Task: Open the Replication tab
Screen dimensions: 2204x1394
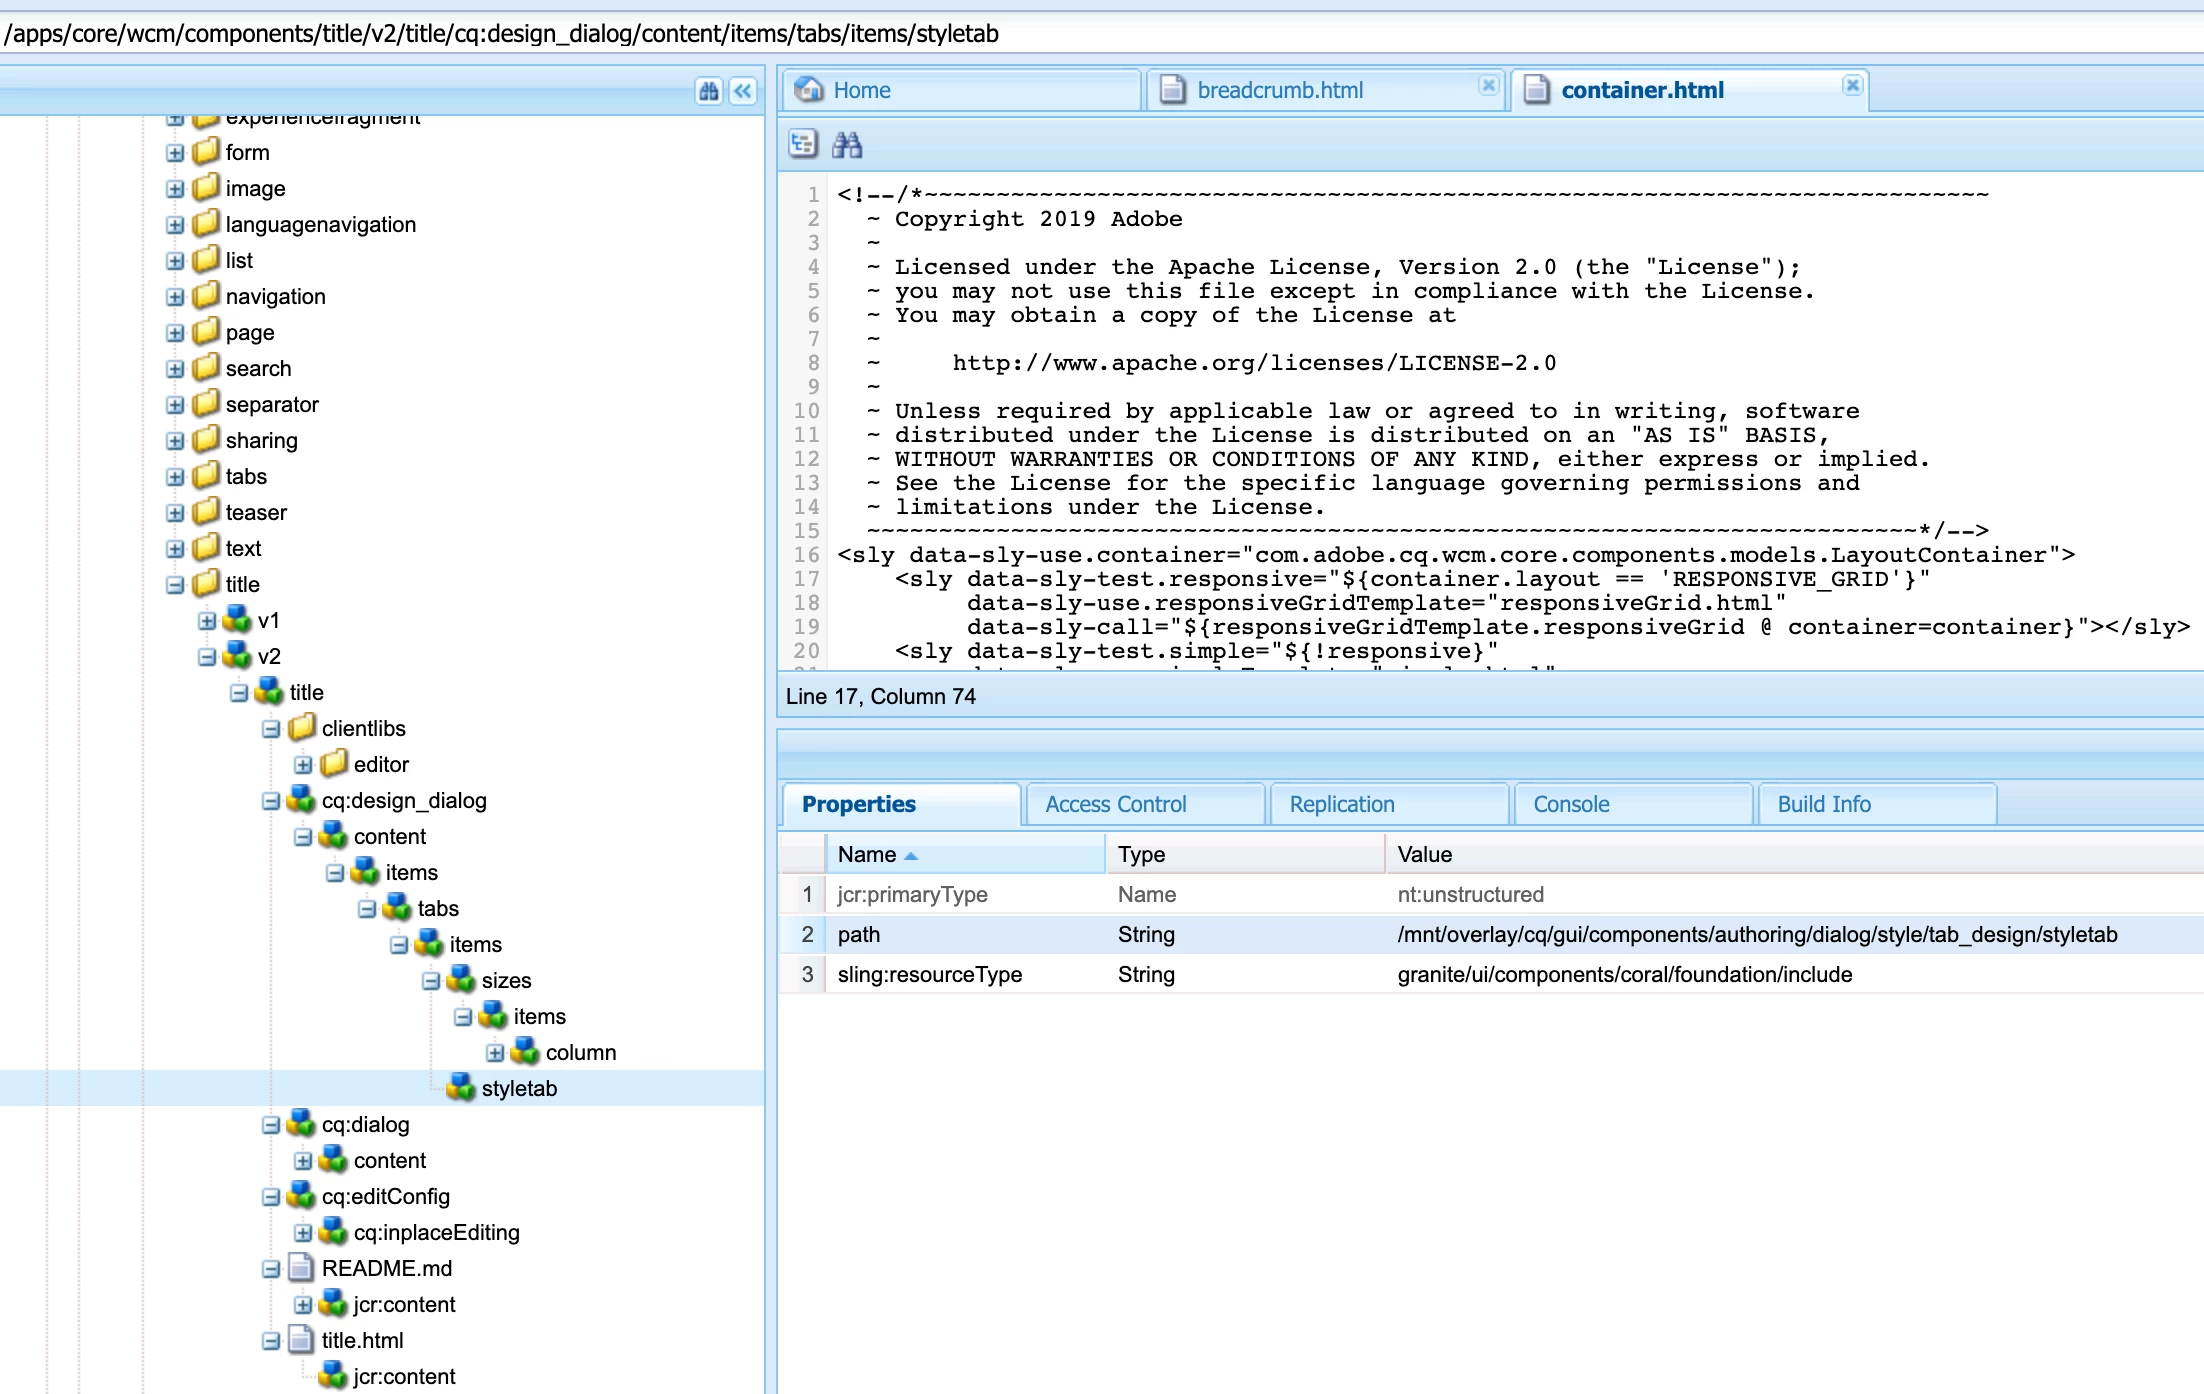Action: click(1341, 804)
